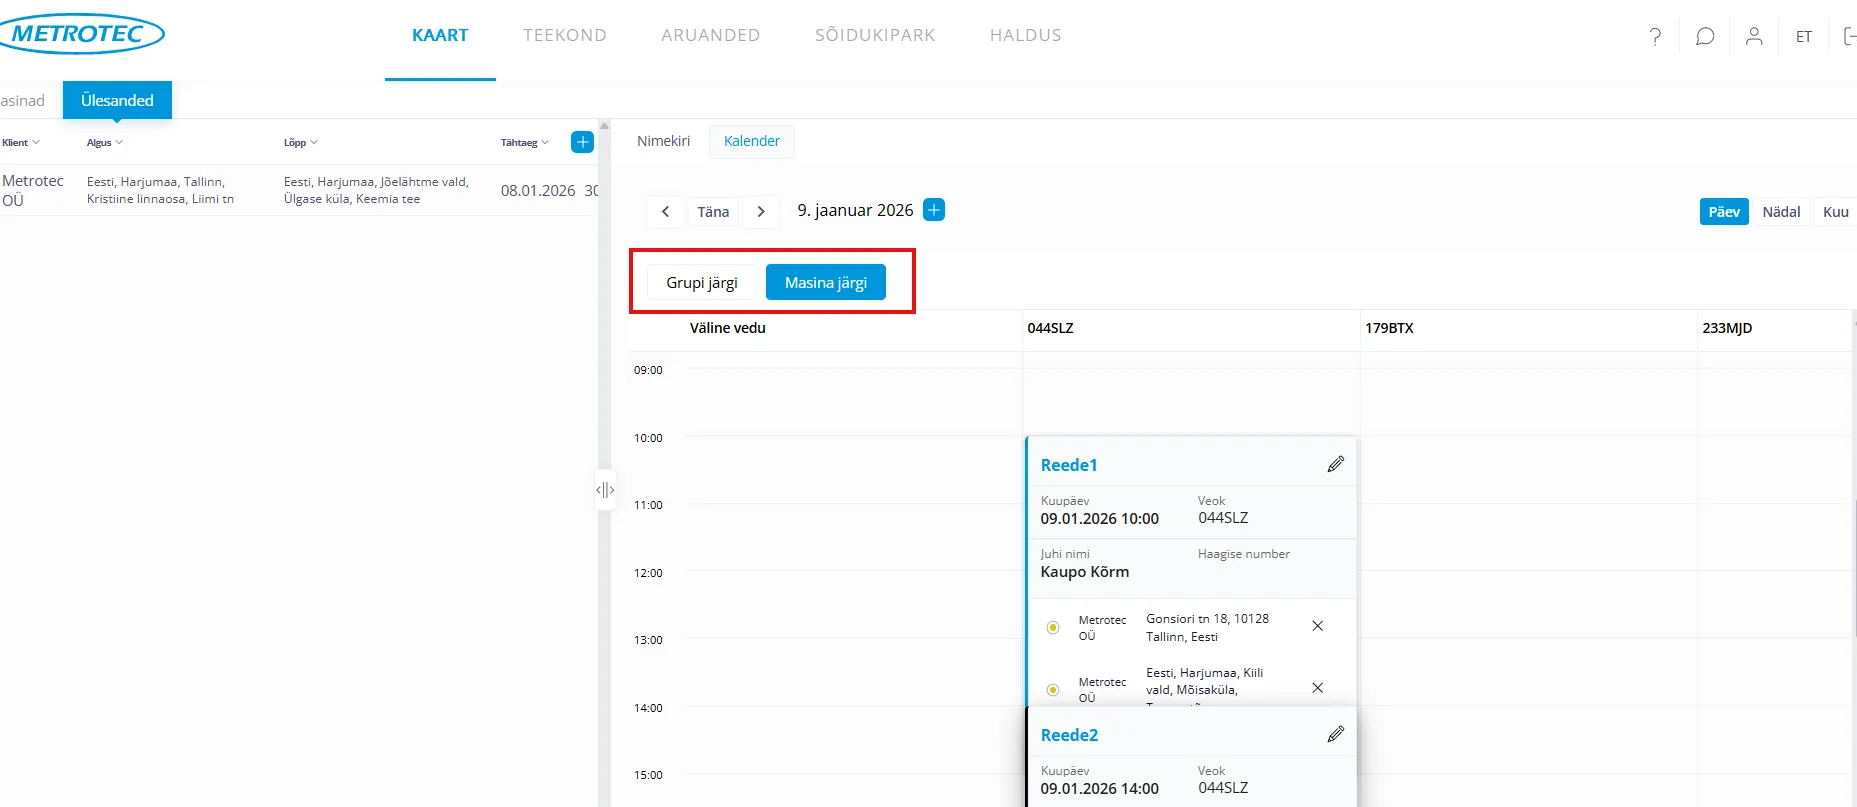Screen dimensions: 1857x807
Task: Open the chat messages icon
Action: 1705,37
